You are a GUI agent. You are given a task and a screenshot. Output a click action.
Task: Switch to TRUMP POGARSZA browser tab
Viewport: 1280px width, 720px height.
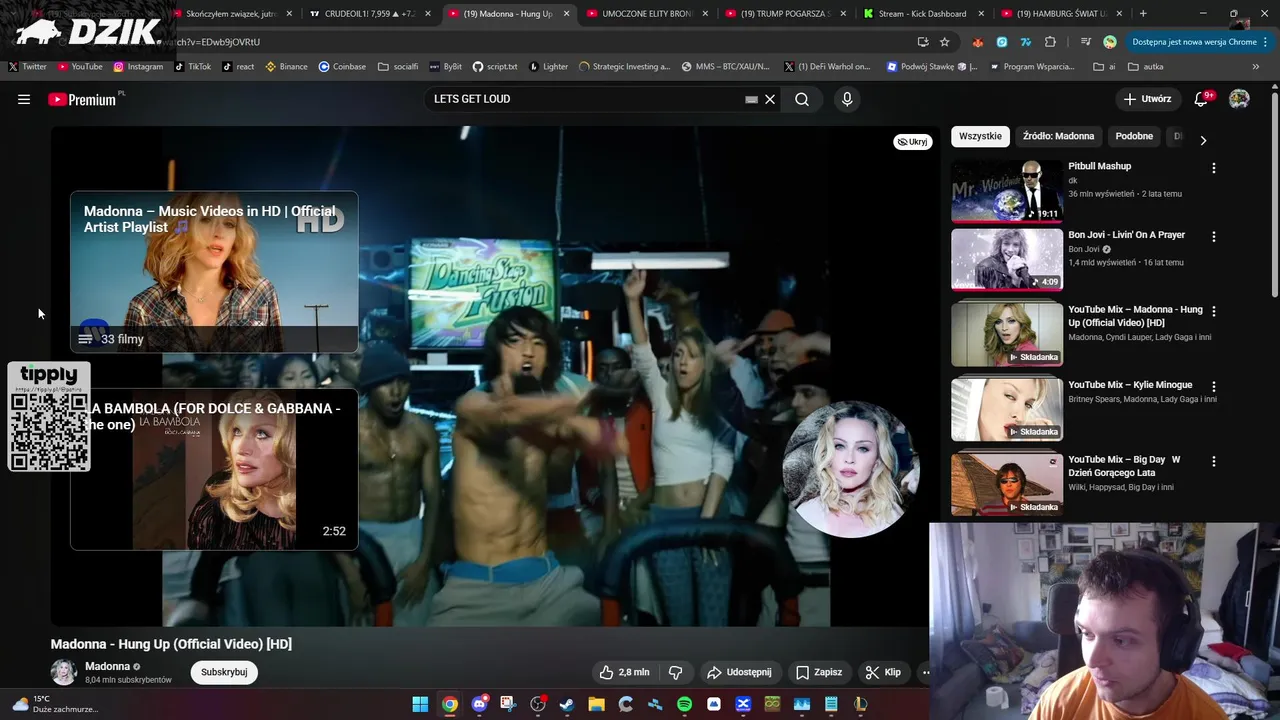[785, 14]
